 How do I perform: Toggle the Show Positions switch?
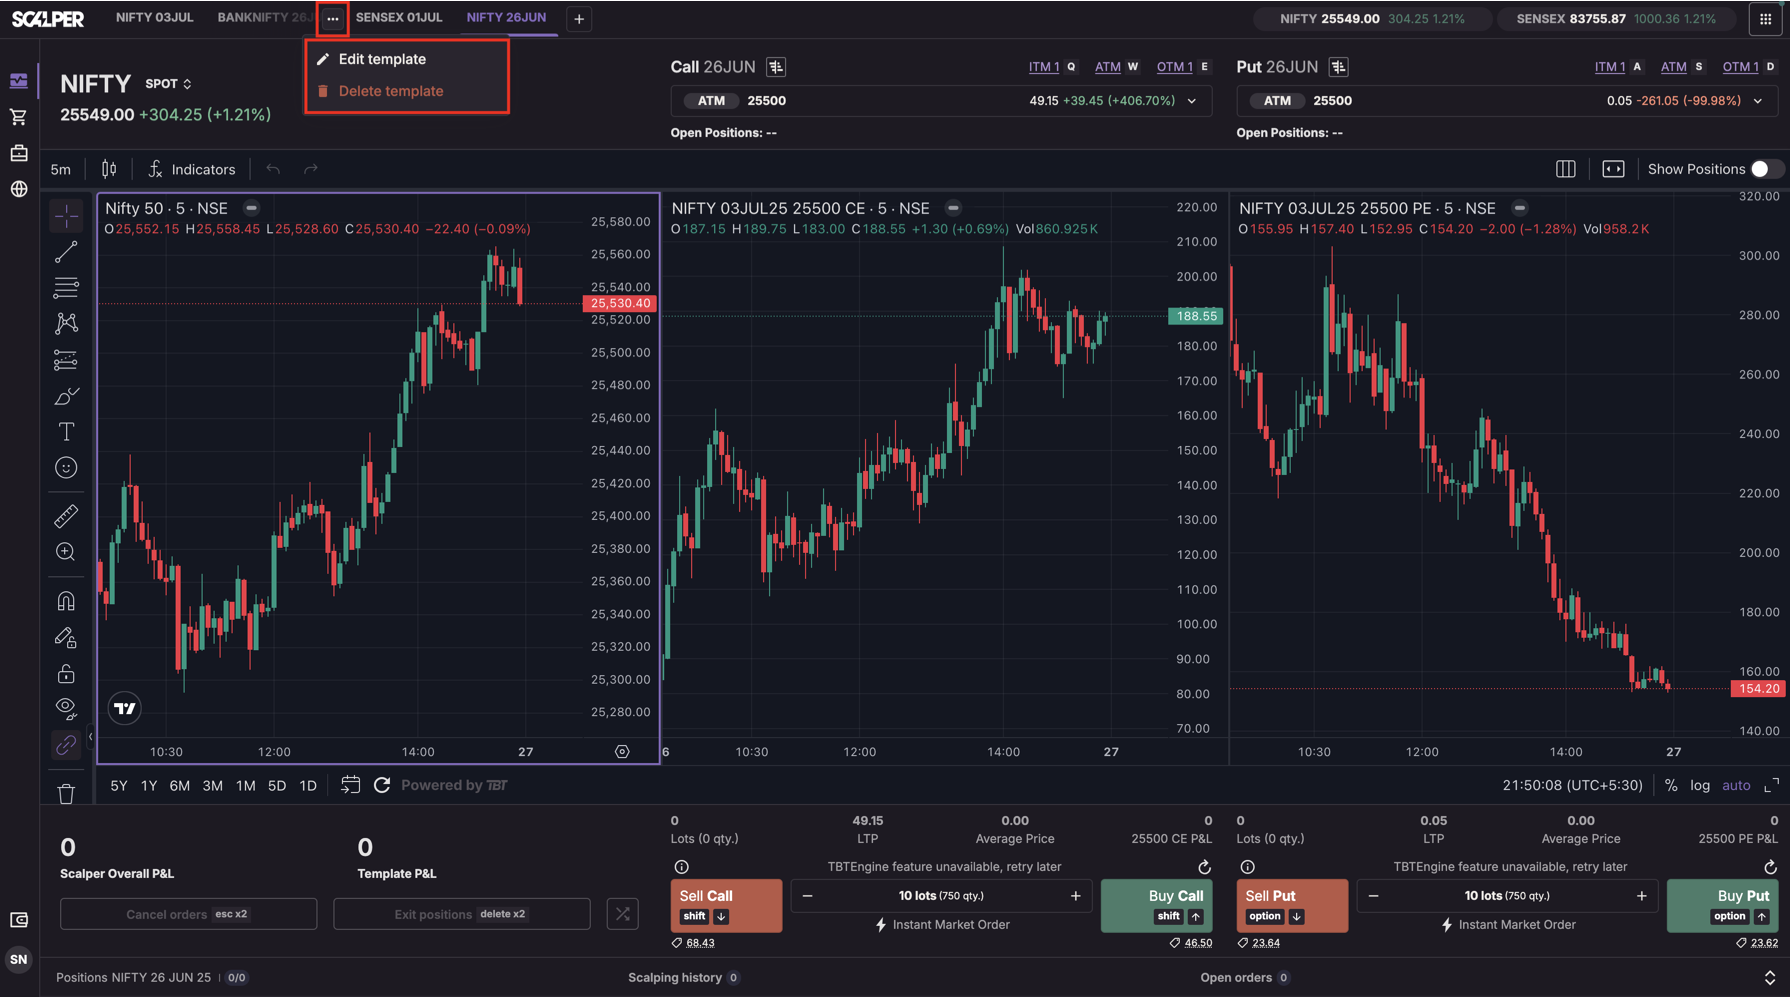coord(1766,169)
